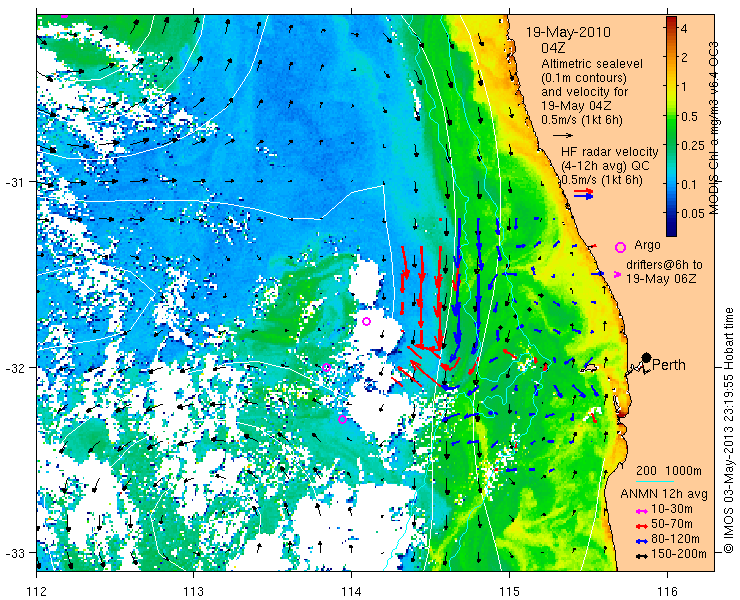Click the black Perth location dot
This screenshot has height=600, width=740.
coord(647,357)
